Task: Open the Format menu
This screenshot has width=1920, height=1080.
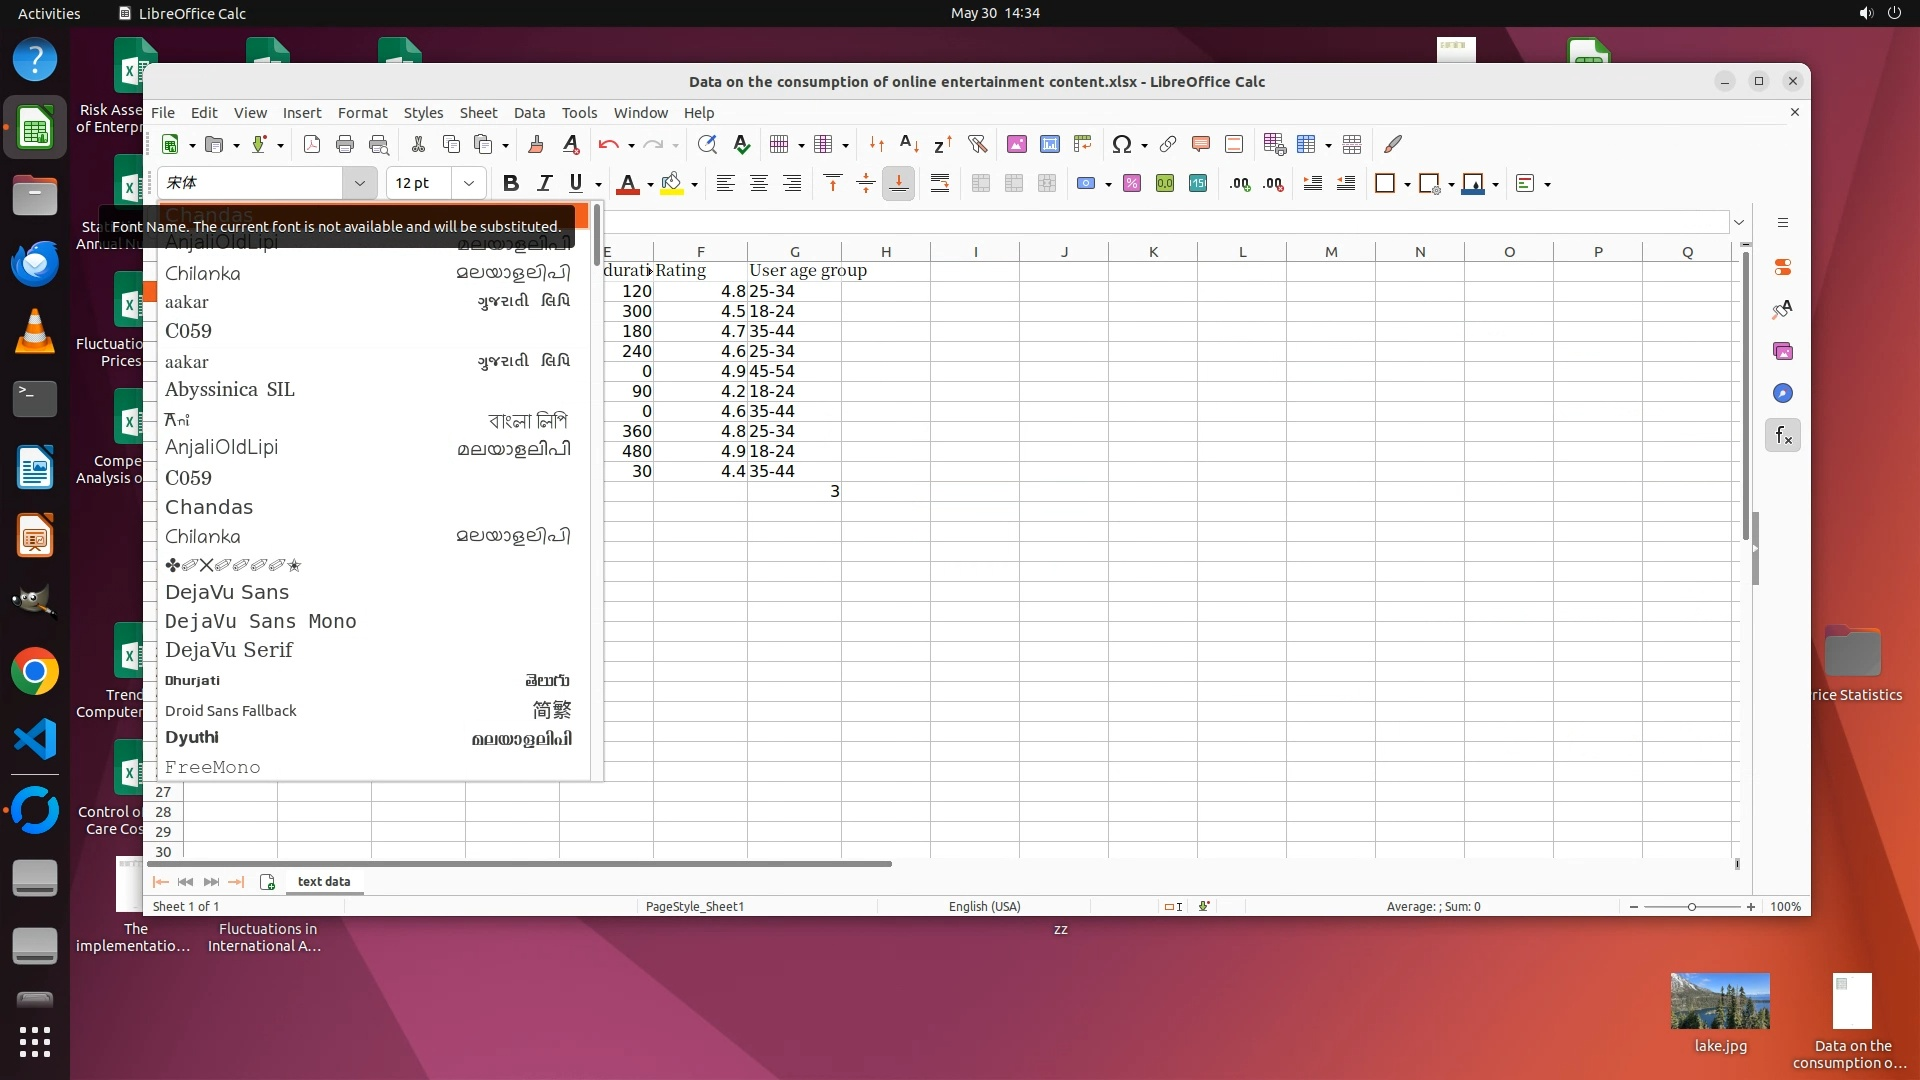Action: (x=361, y=112)
